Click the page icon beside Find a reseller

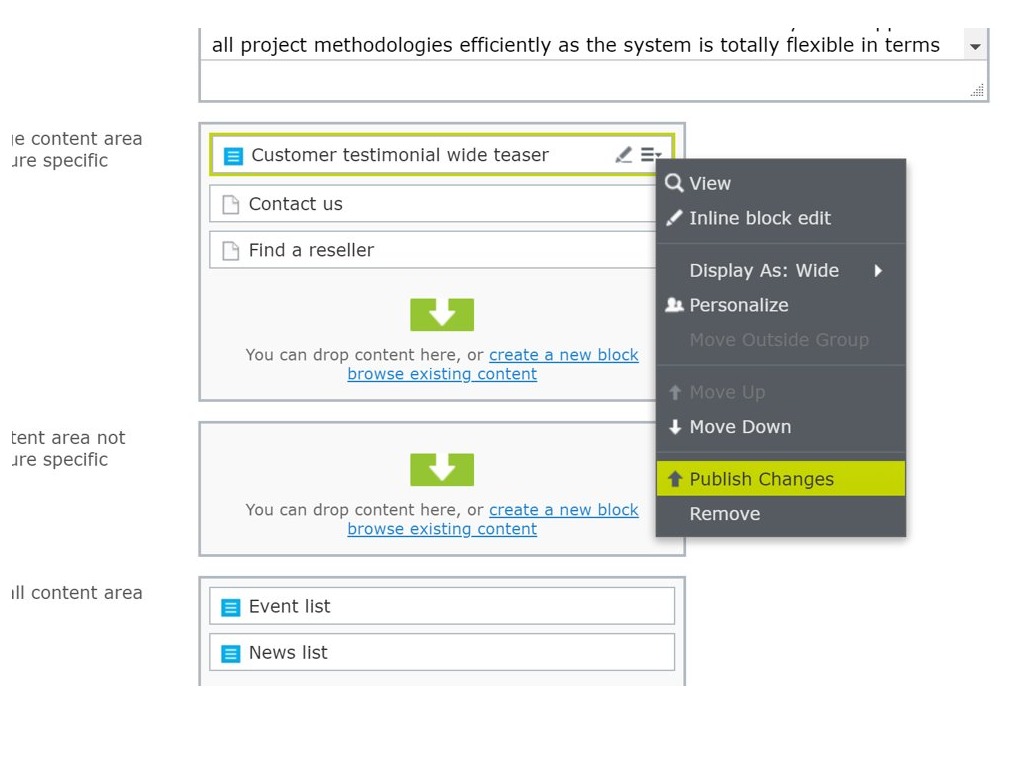coord(231,251)
